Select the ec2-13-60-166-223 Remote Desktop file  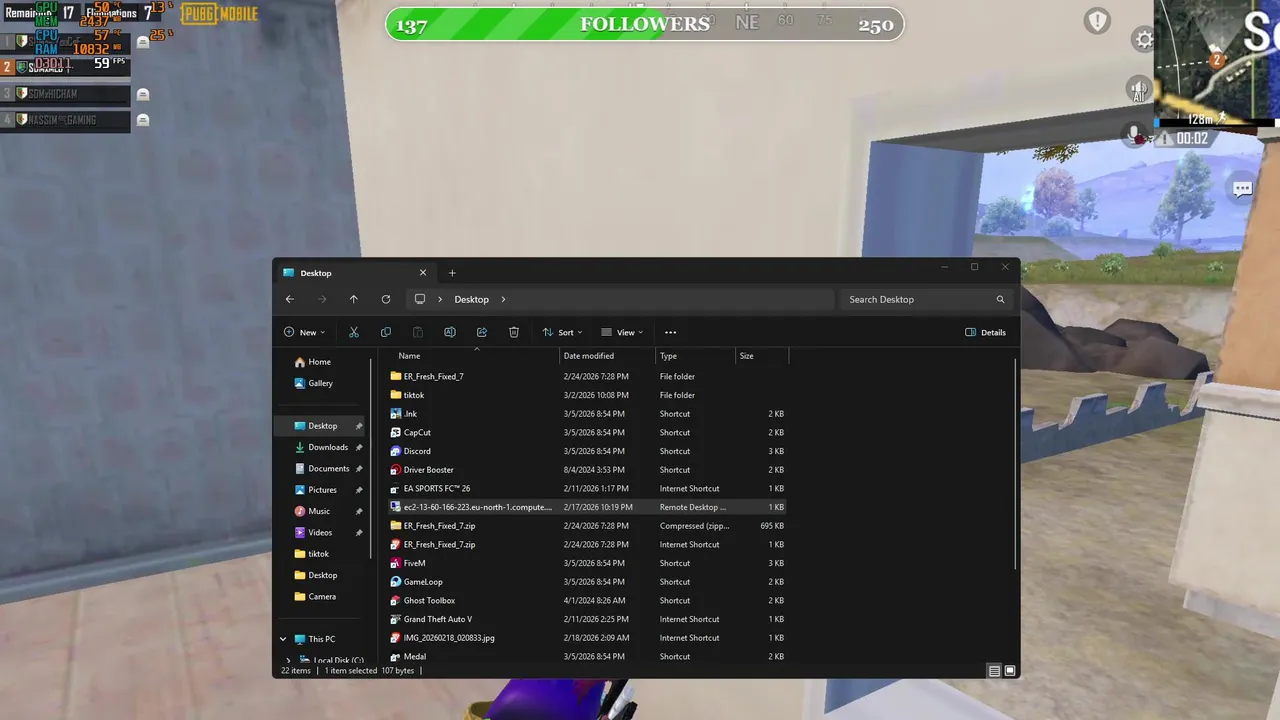tap(587, 507)
